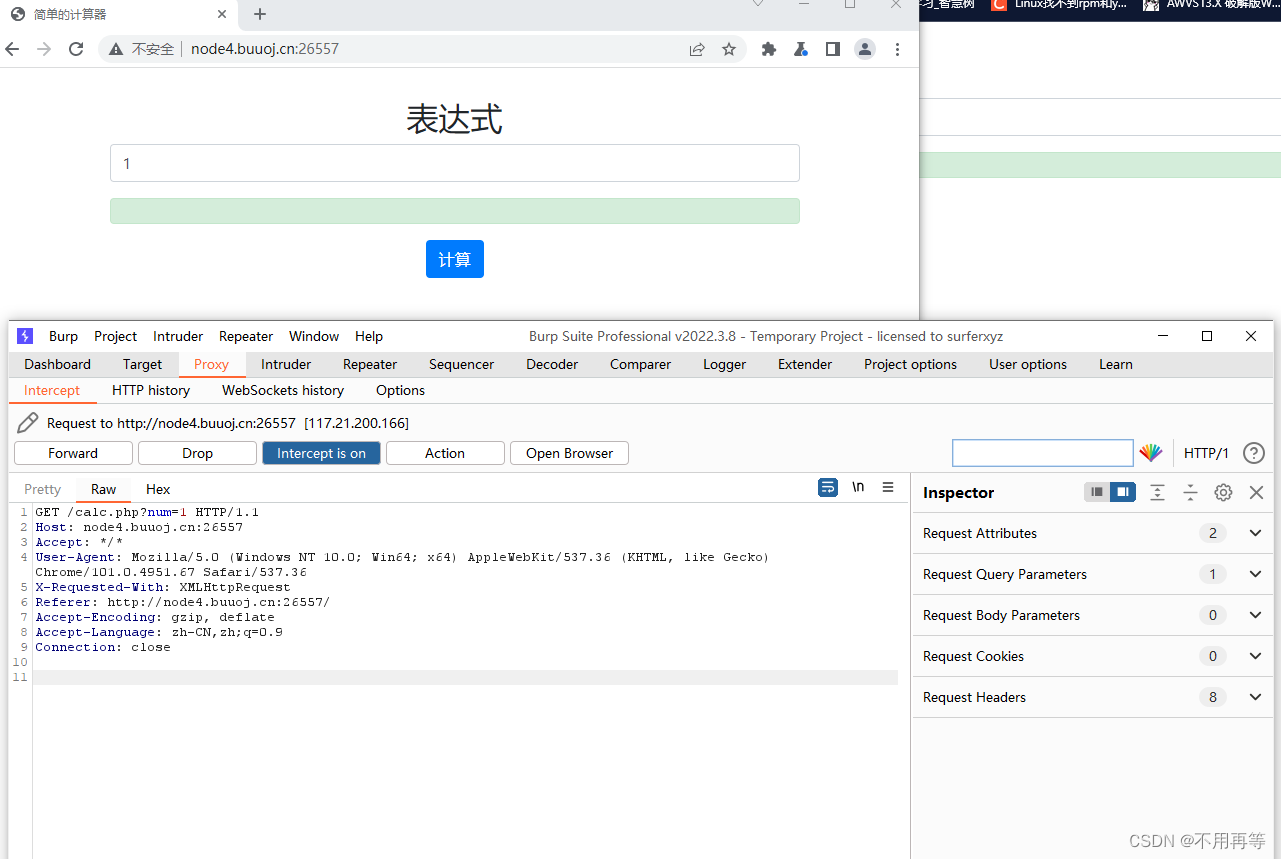The height and width of the screenshot is (859, 1281).
Task: Expand the Request Headers section
Action: 1255,697
